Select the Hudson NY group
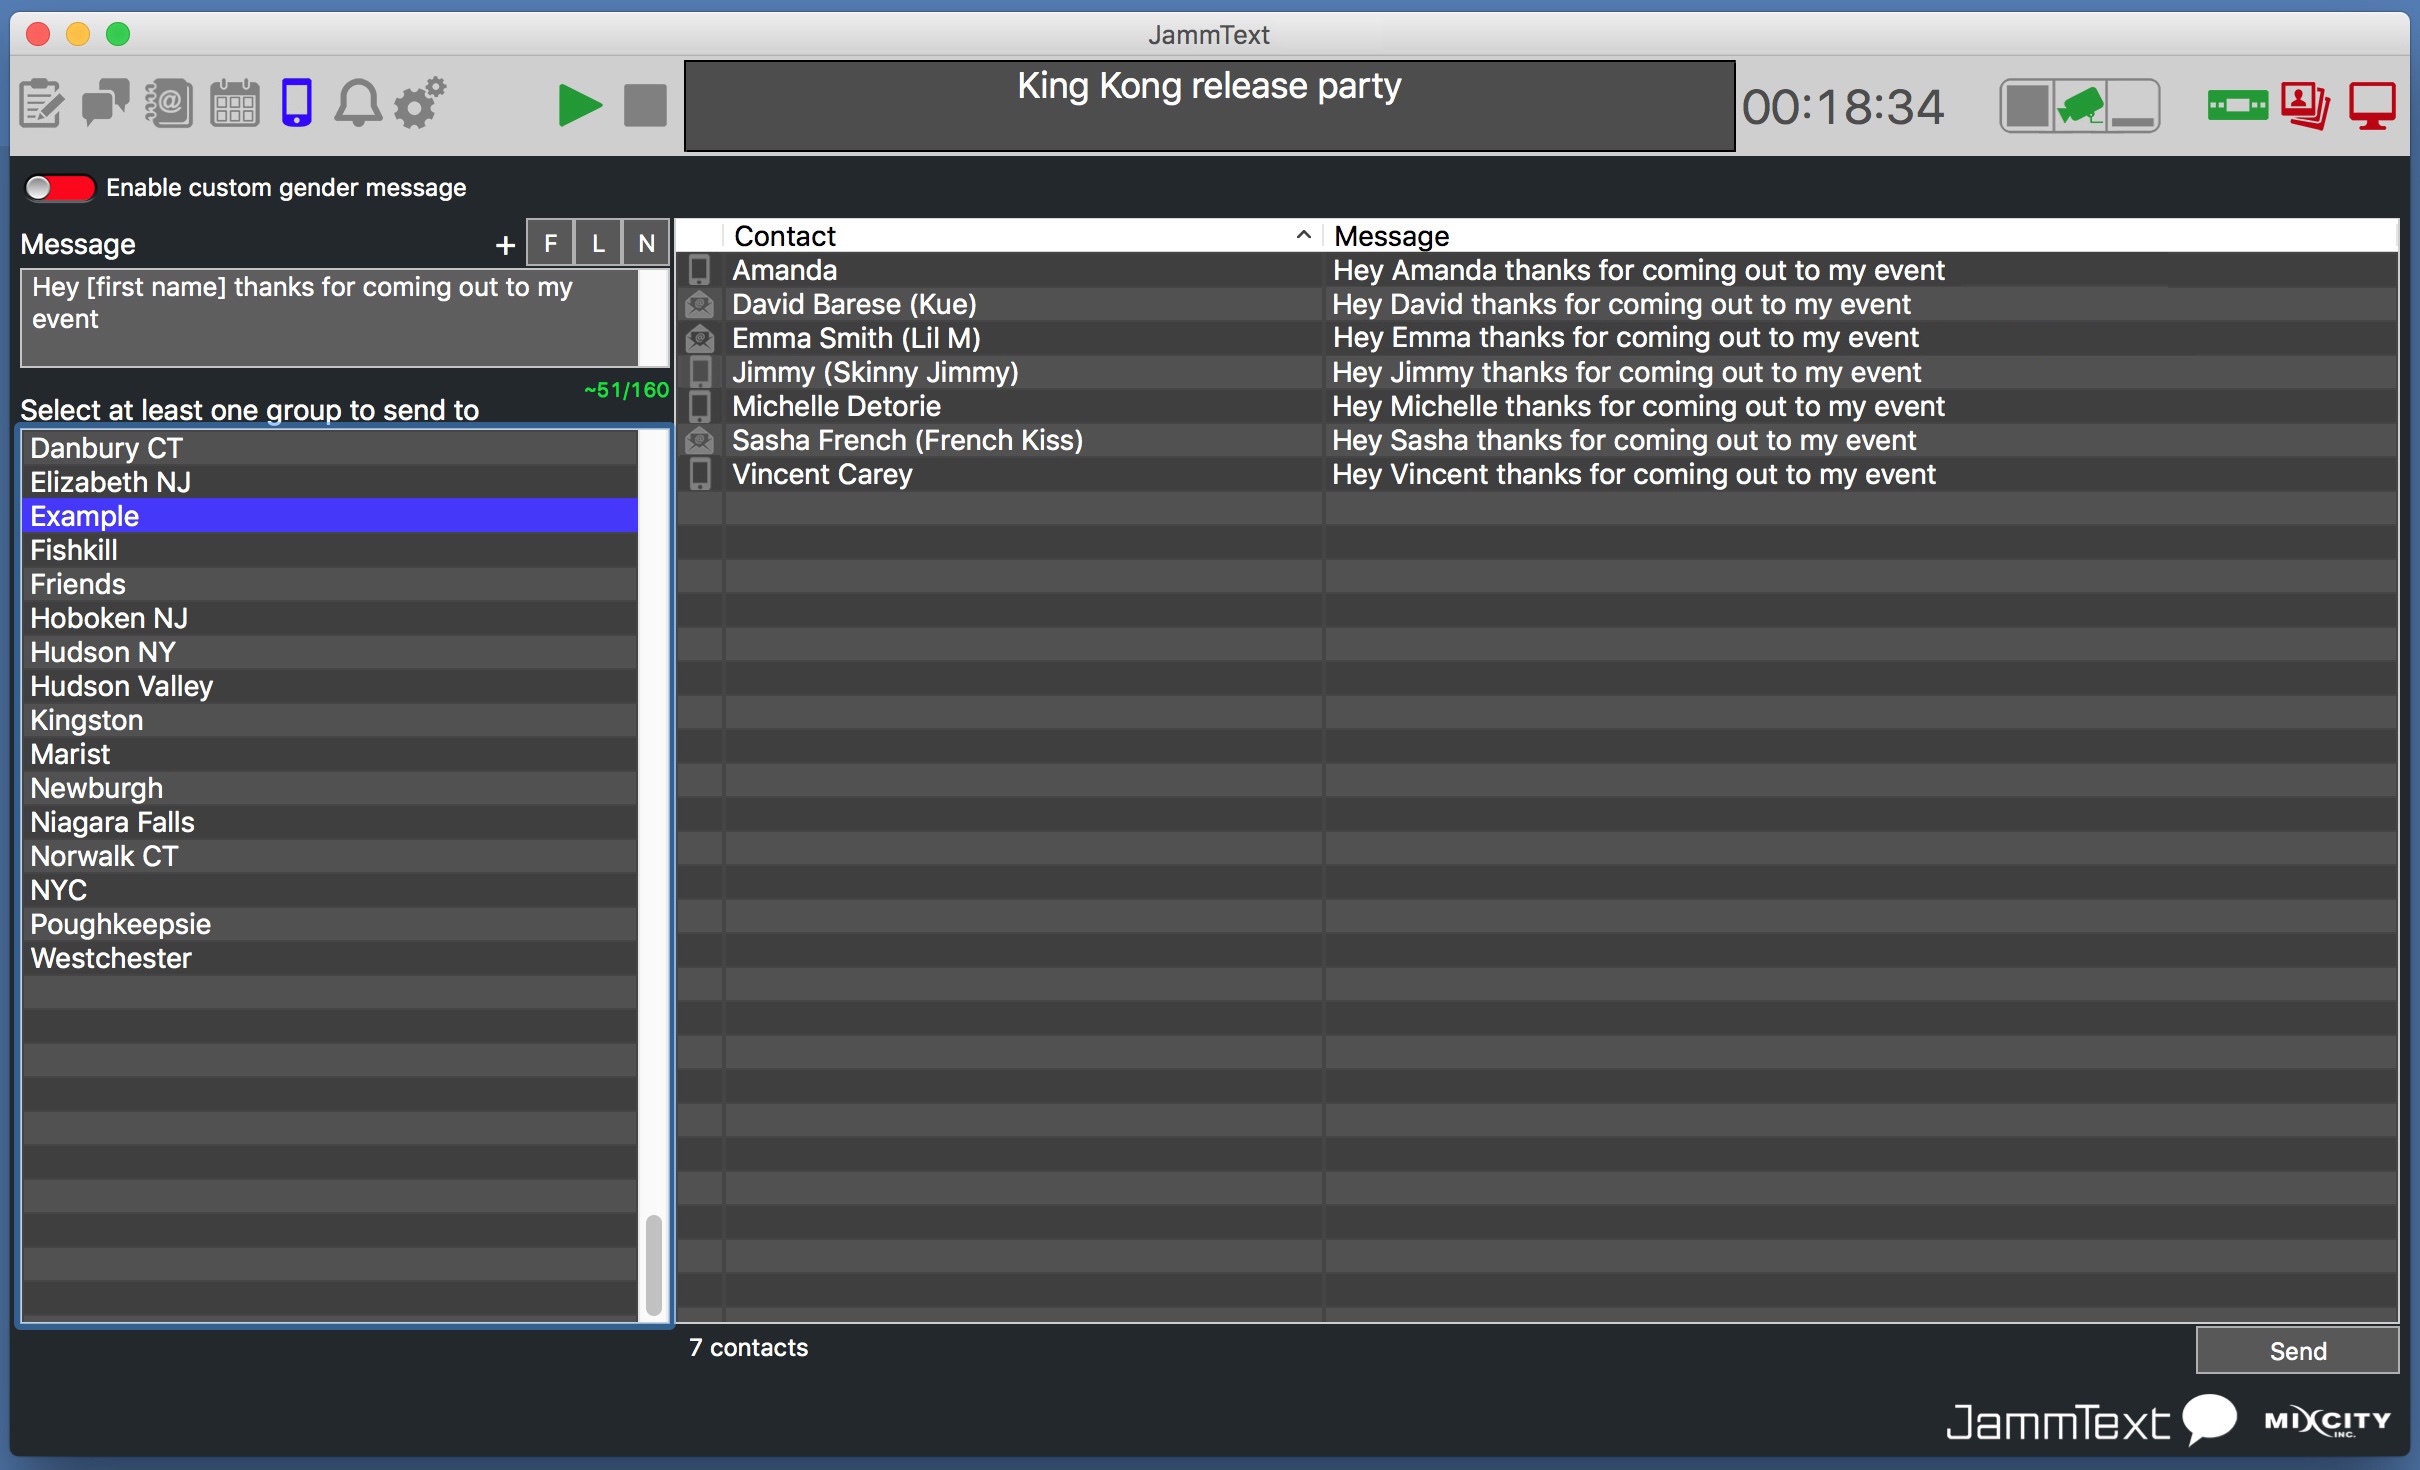Screen dimensions: 2420x1470 (x=329, y=652)
